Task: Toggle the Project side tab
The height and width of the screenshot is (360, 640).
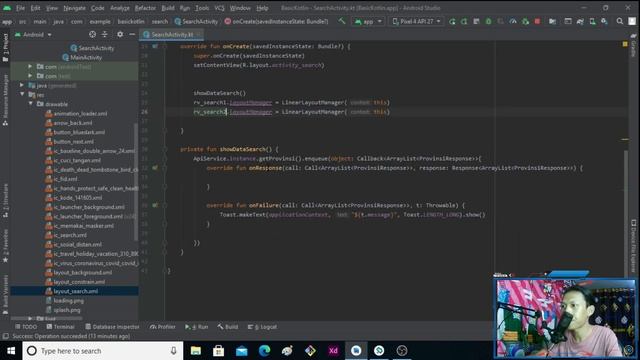Action: [x=5, y=47]
